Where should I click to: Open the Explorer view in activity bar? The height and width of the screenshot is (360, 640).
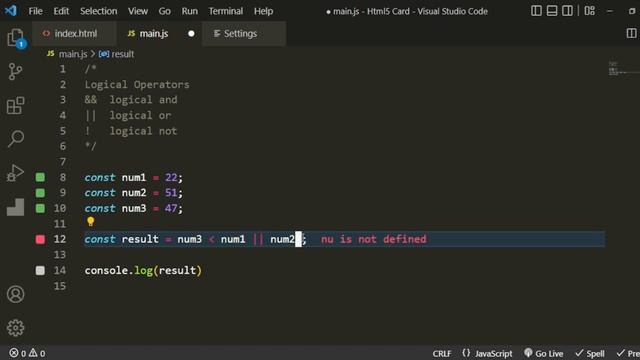point(16,38)
